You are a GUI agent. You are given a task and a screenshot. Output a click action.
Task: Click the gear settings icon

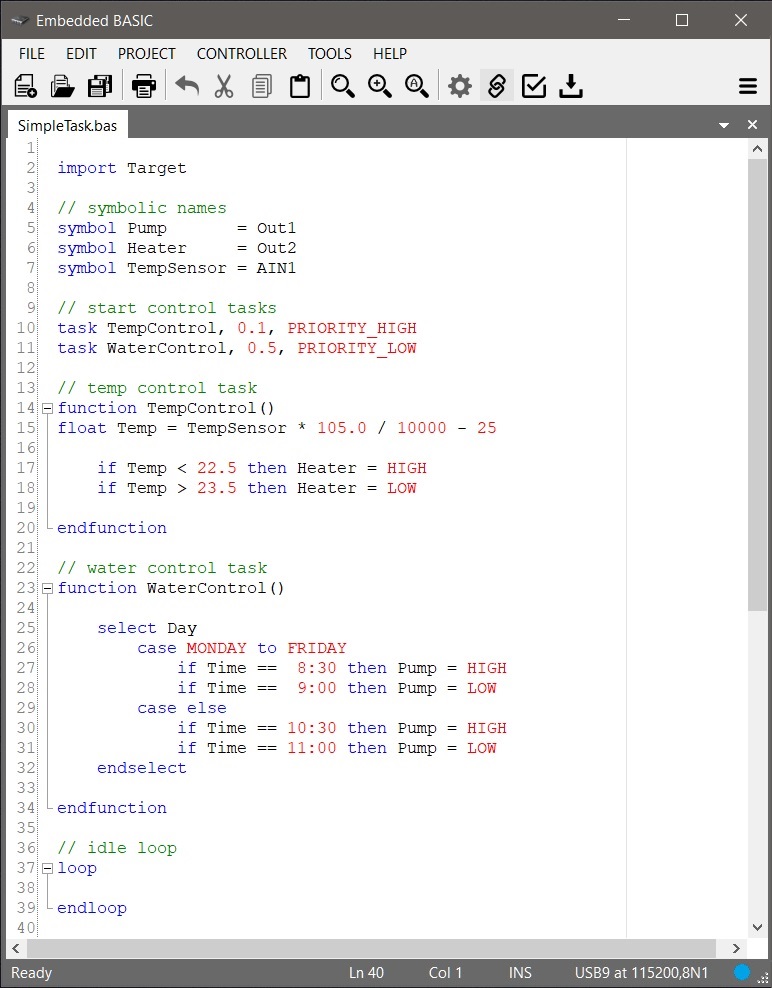[x=459, y=86]
